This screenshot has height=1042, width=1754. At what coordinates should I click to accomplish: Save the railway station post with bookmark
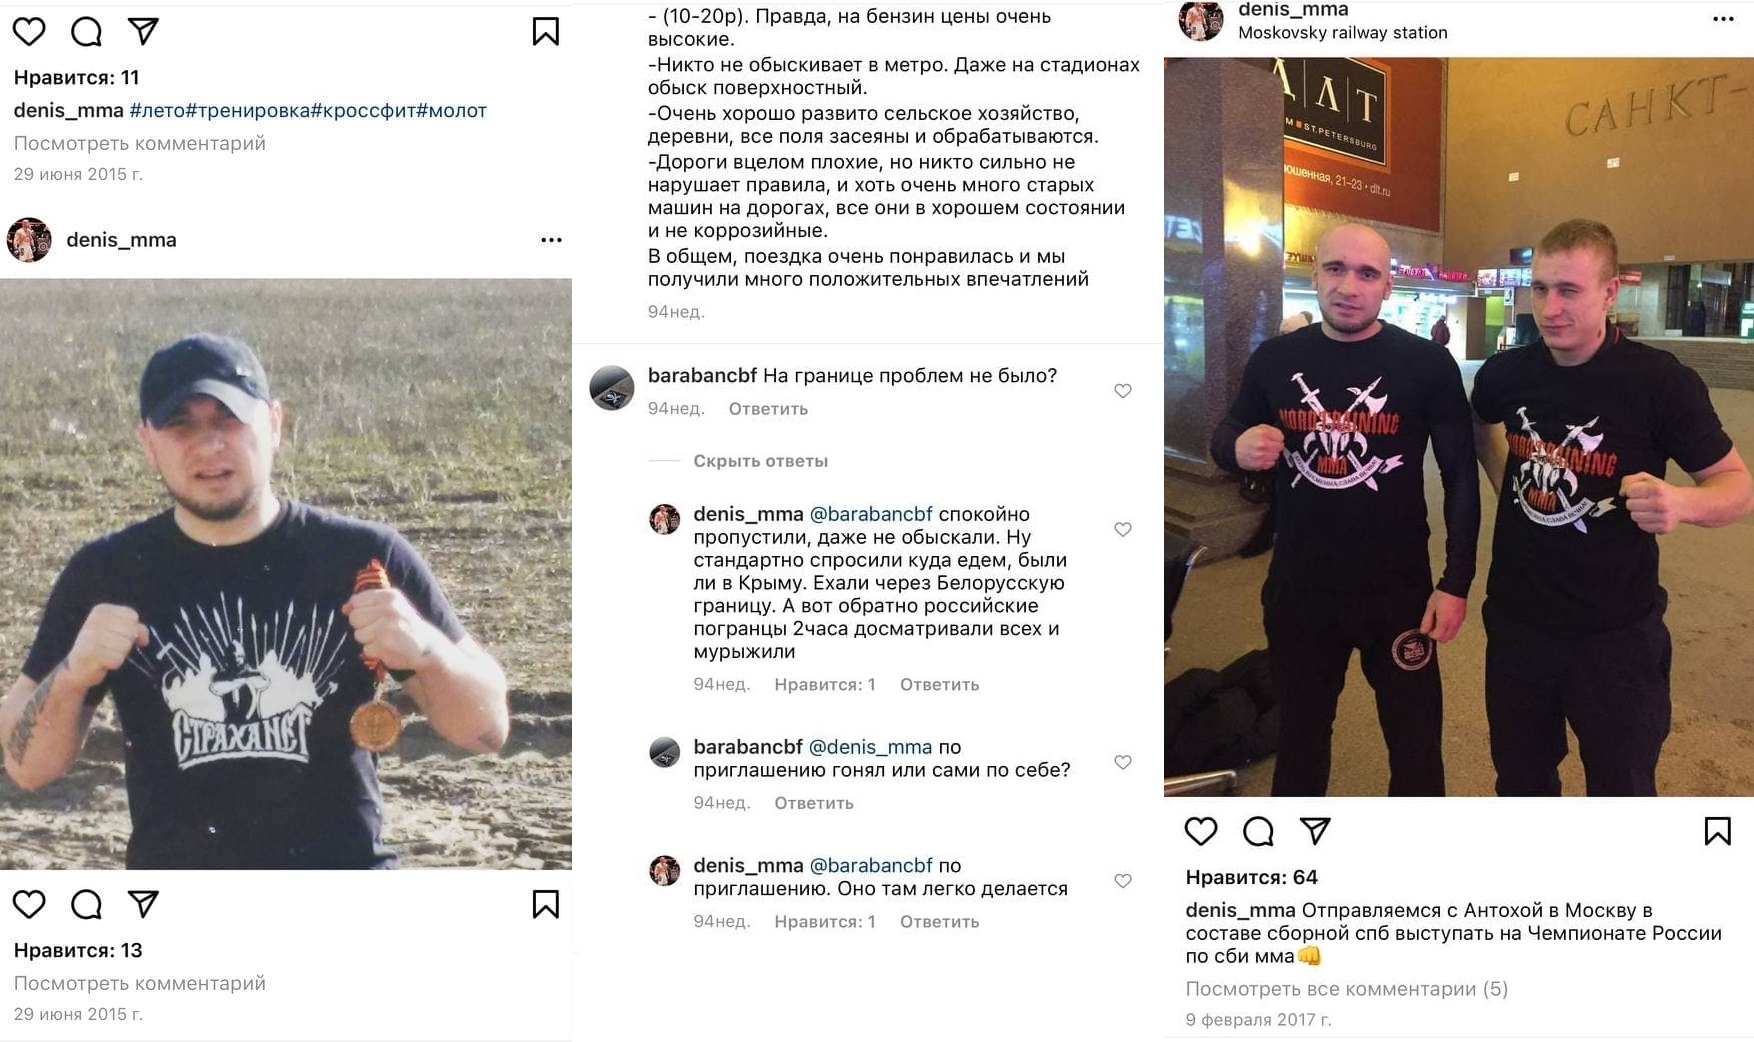tap(1717, 831)
